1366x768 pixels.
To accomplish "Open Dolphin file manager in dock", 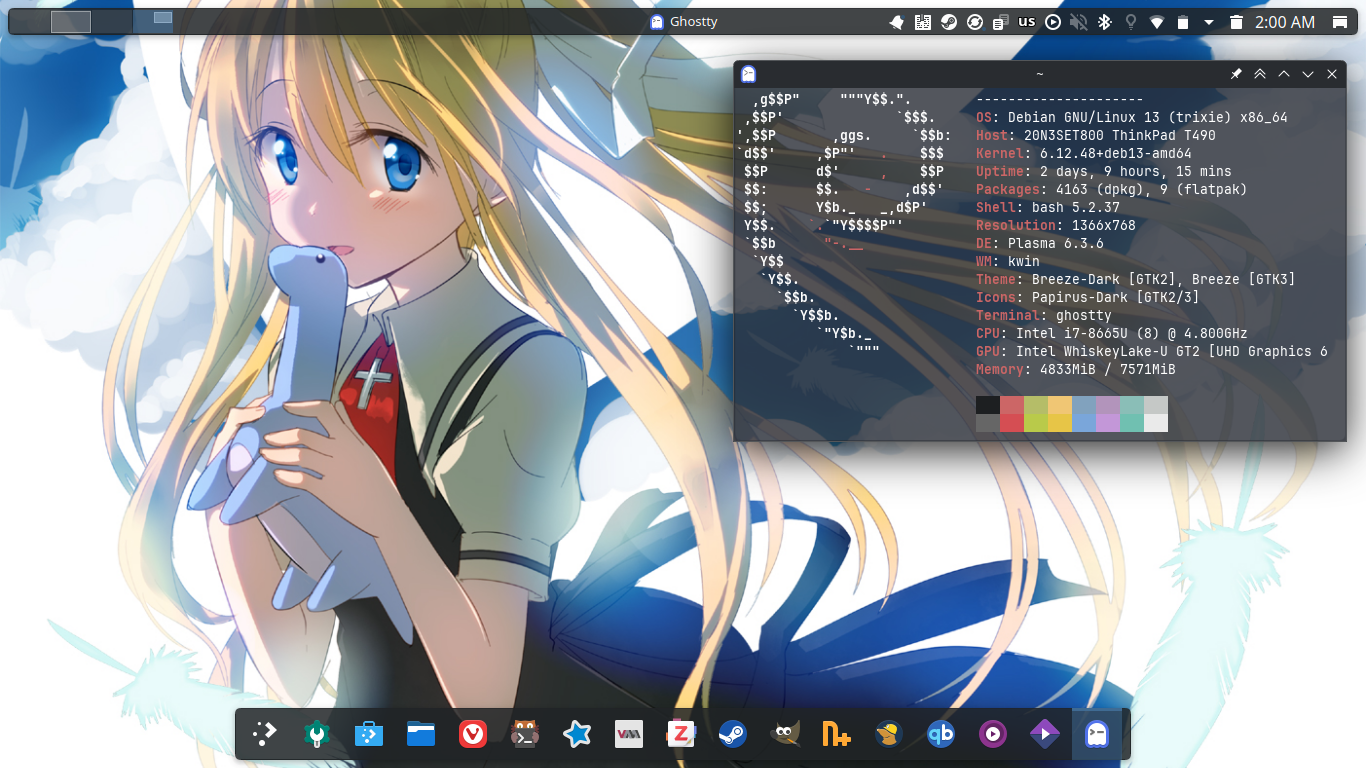I will pos(421,735).
